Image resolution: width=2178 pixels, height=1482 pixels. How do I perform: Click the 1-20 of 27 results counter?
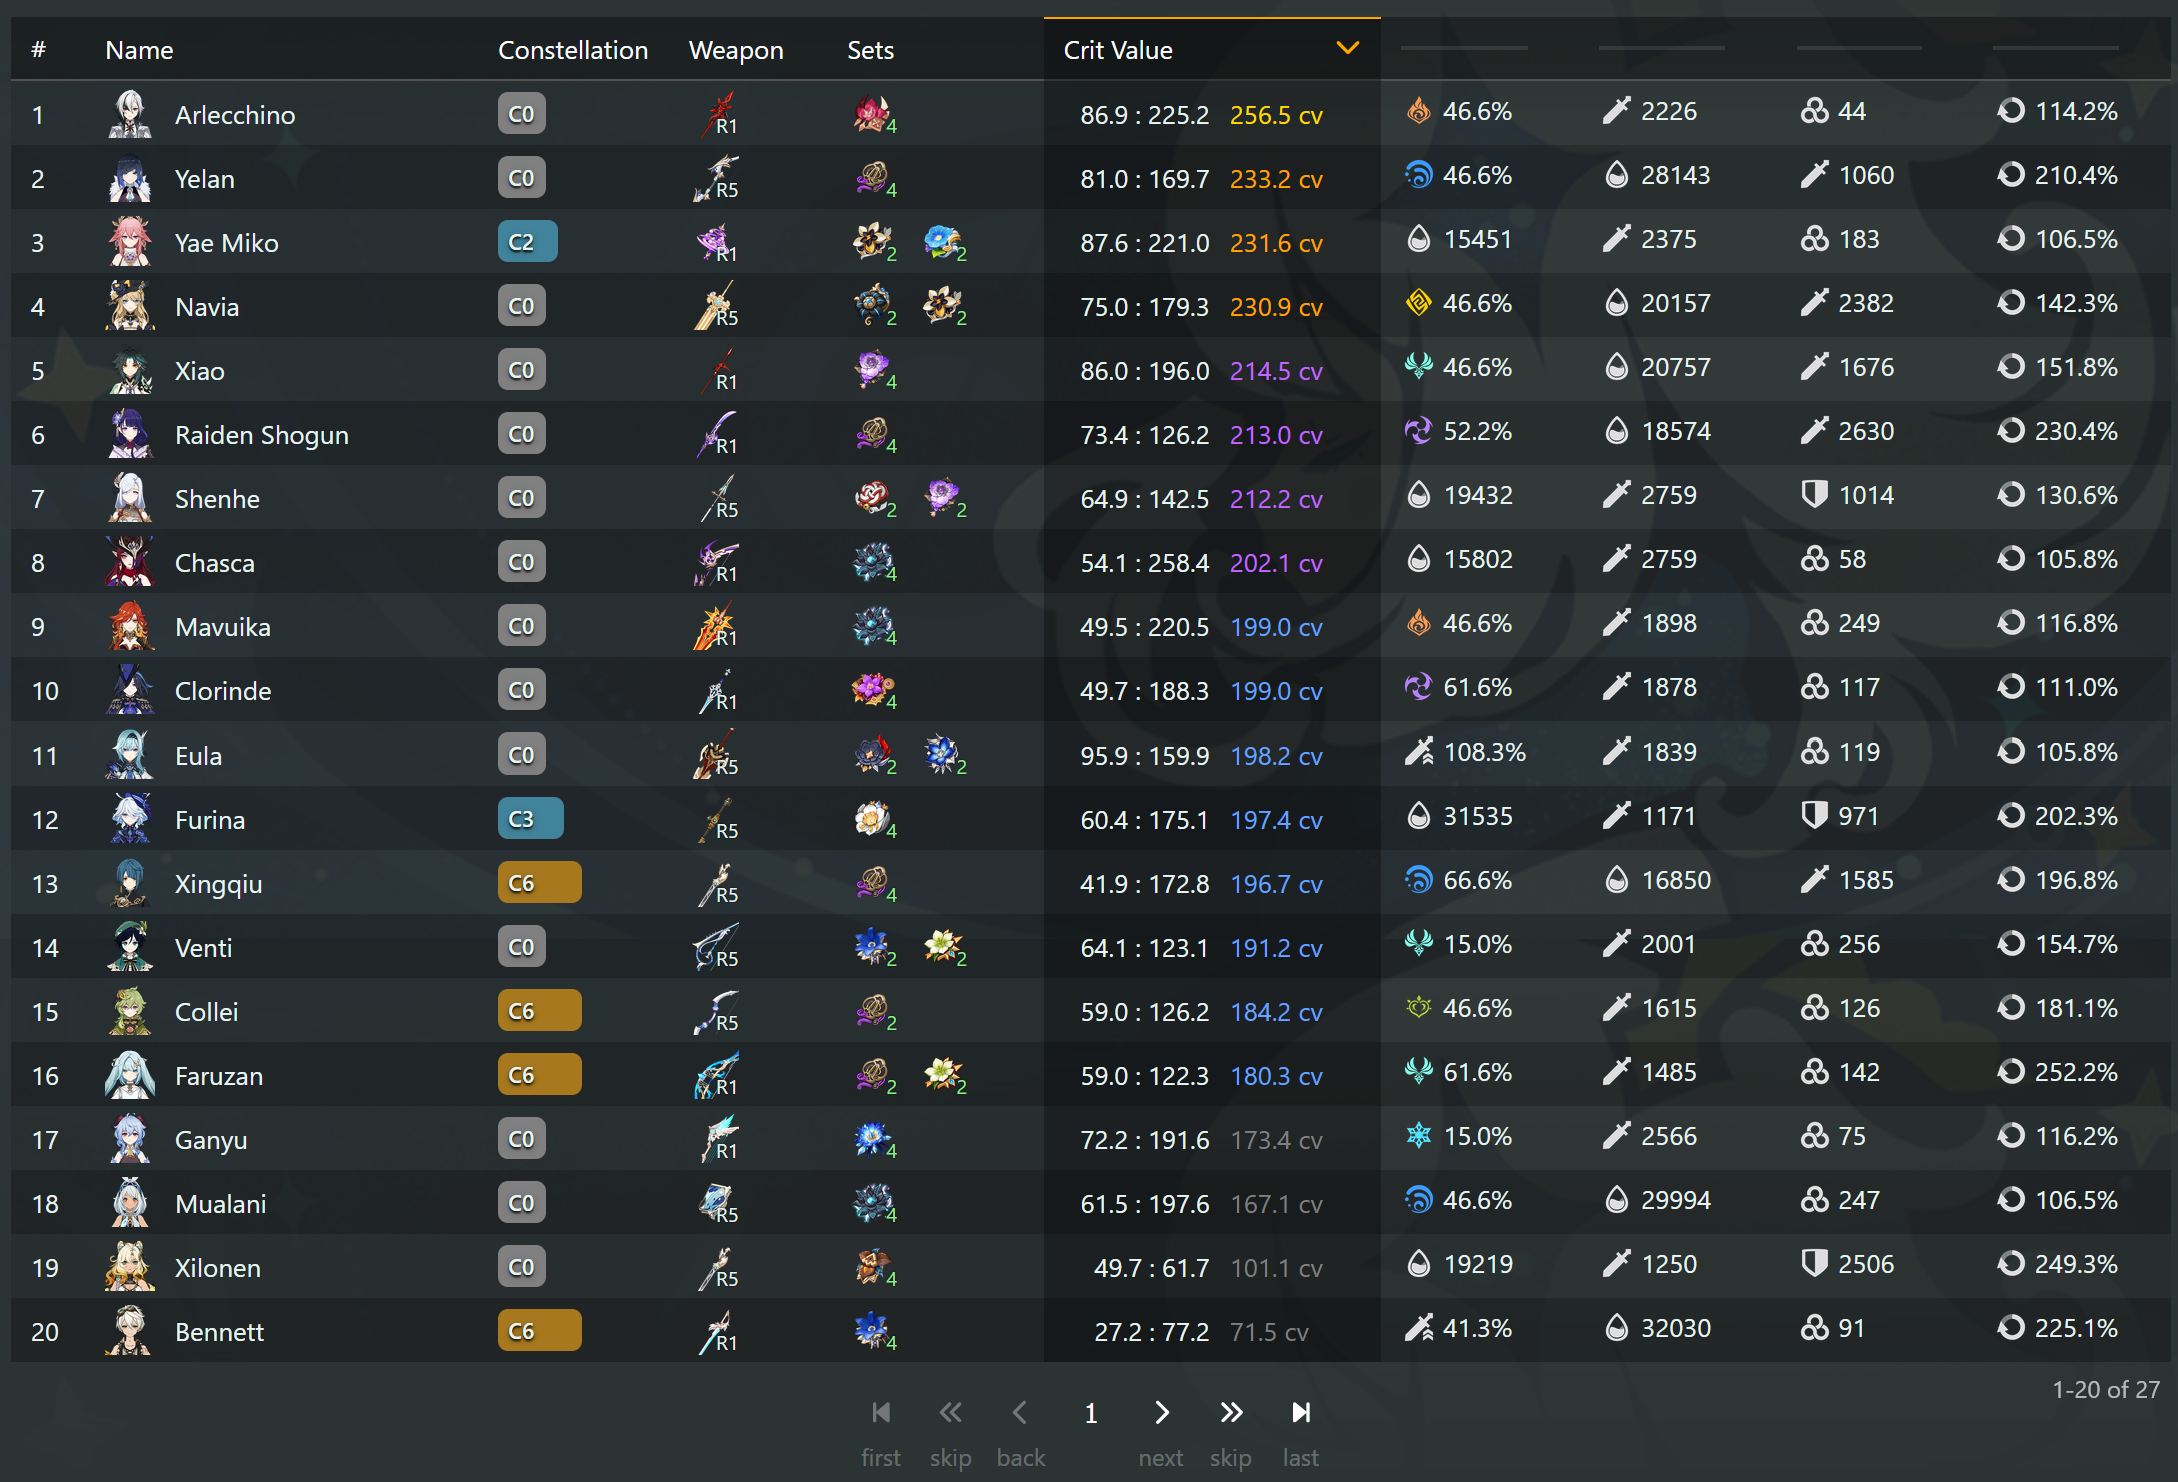click(x=2106, y=1389)
